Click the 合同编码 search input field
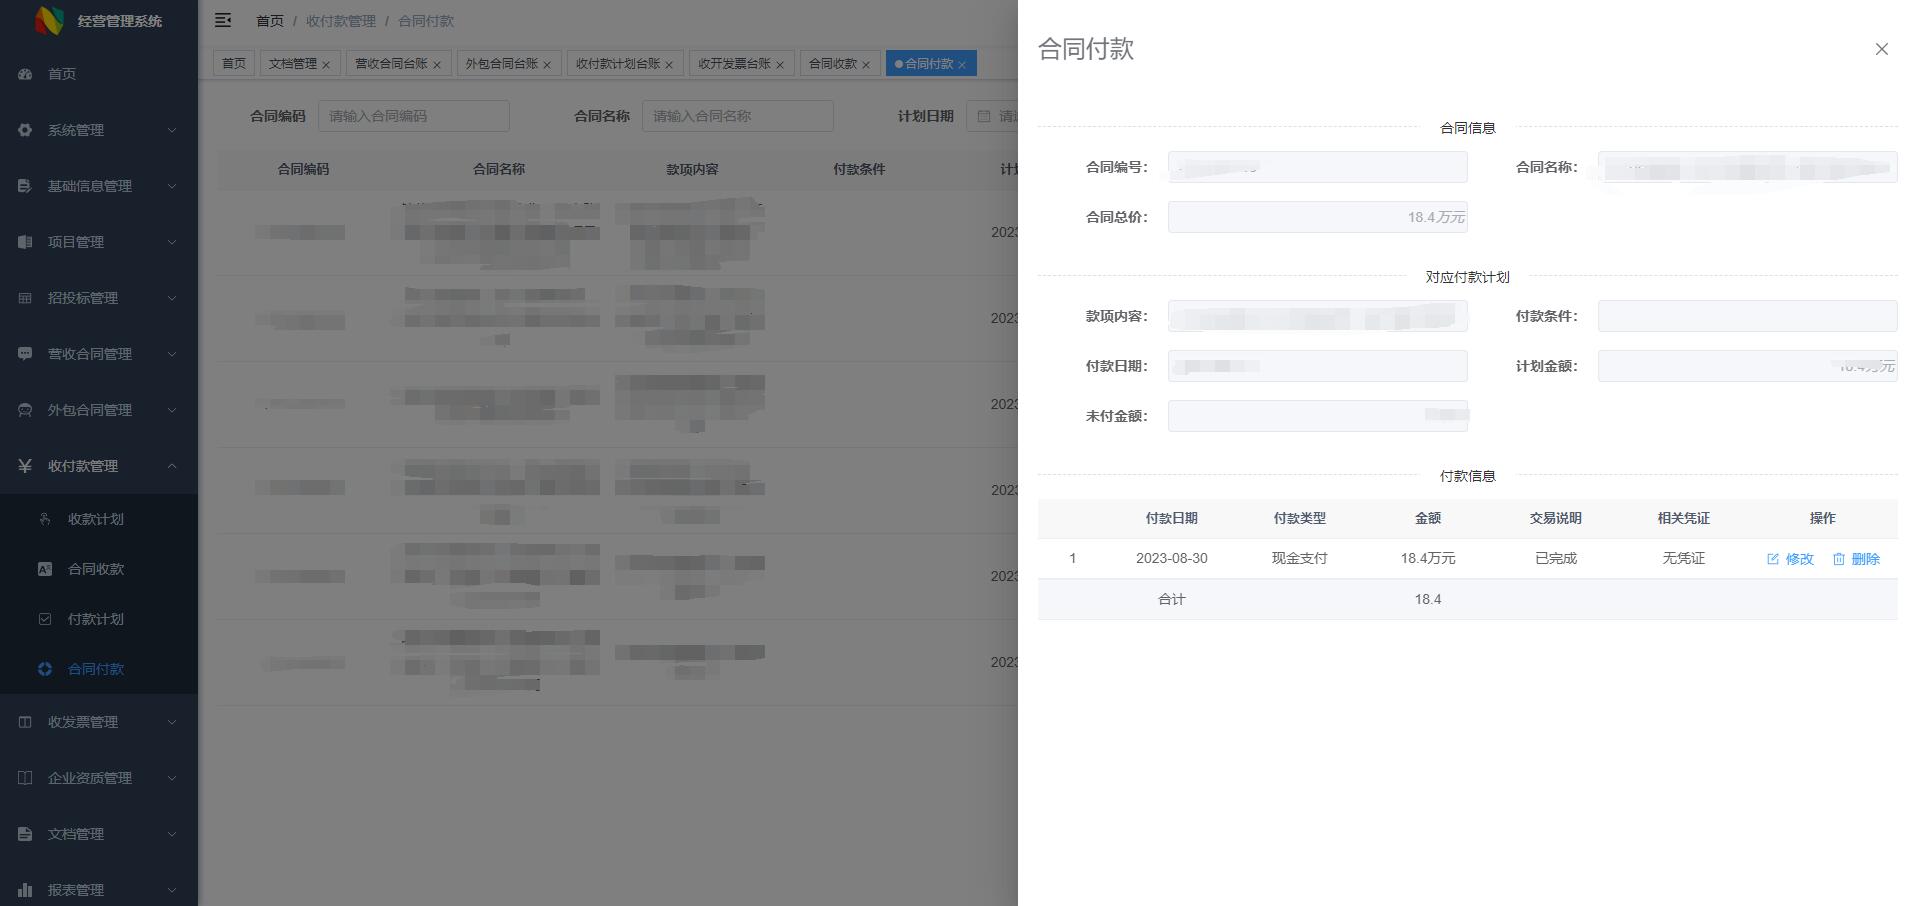 click(x=414, y=116)
